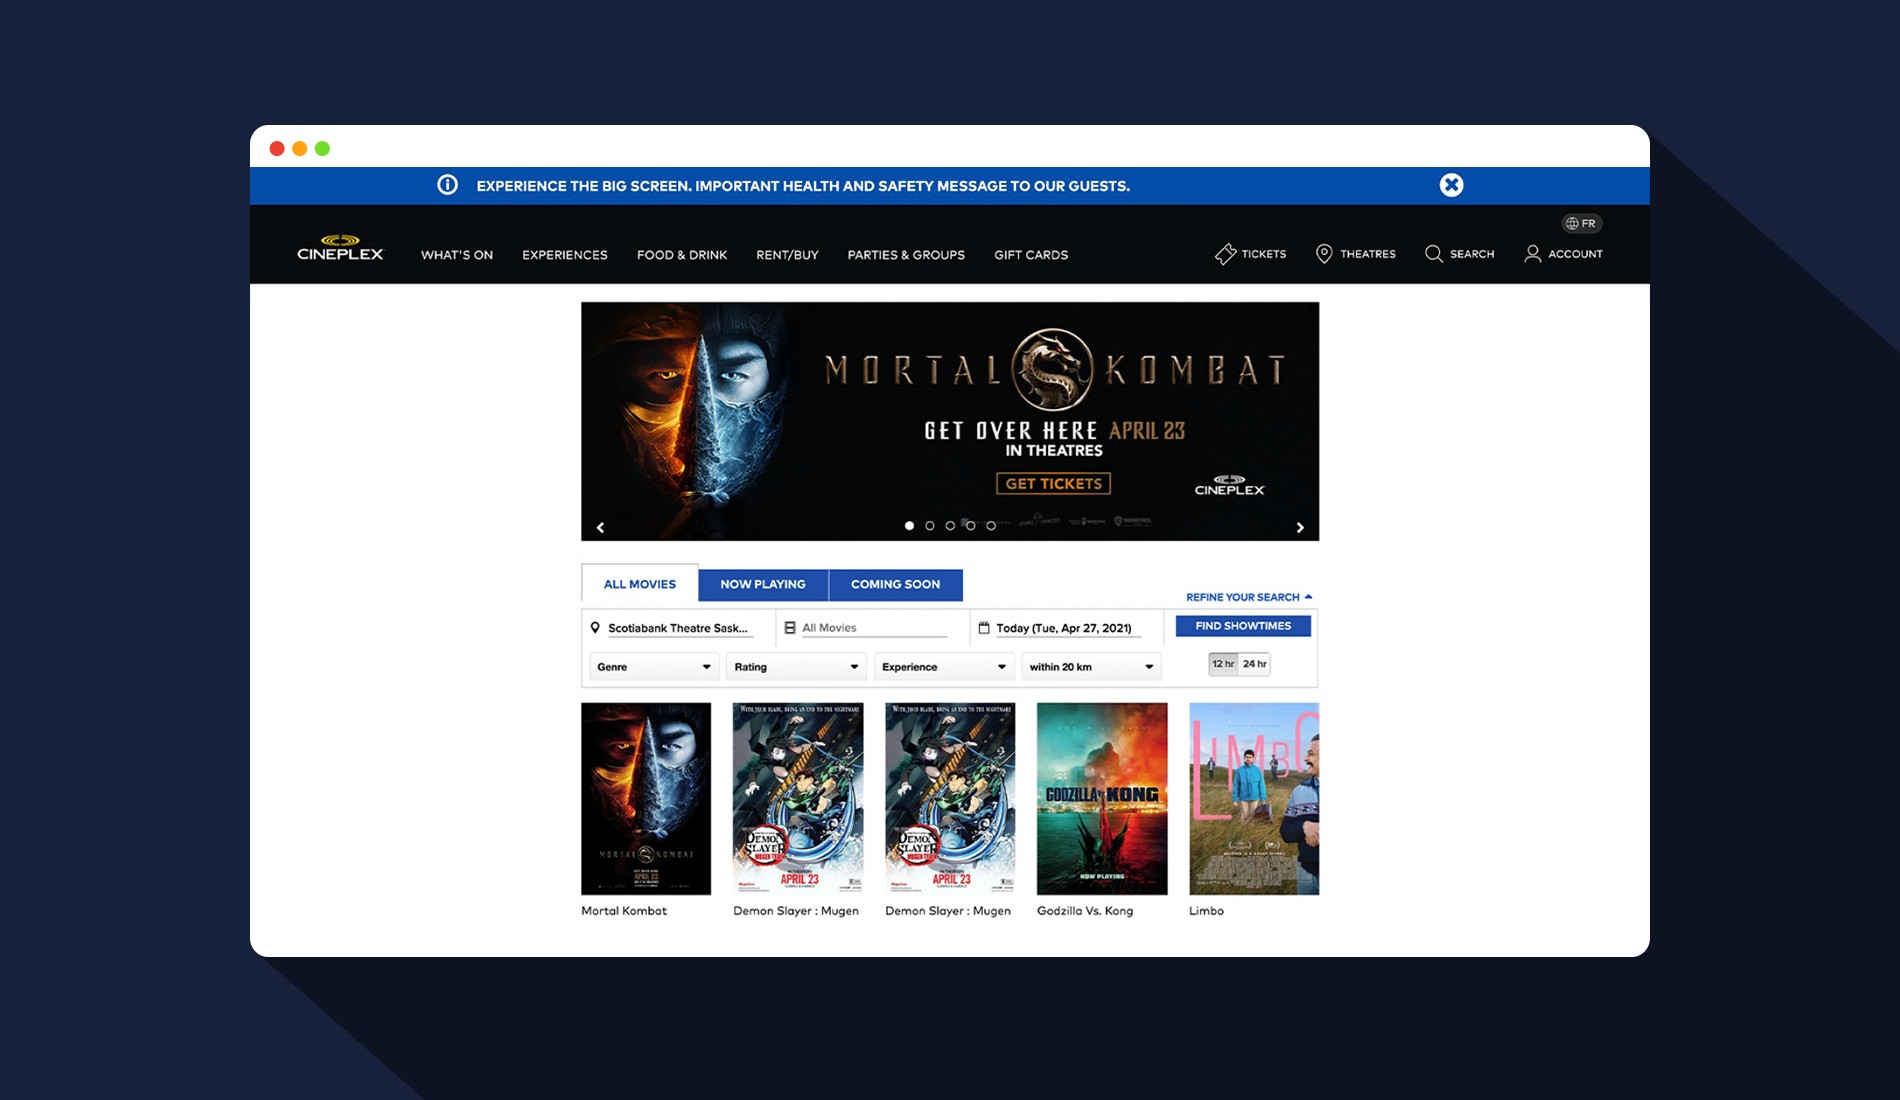The image size is (1900, 1100).
Task: Switch to Now Playing tab
Action: coord(763,584)
